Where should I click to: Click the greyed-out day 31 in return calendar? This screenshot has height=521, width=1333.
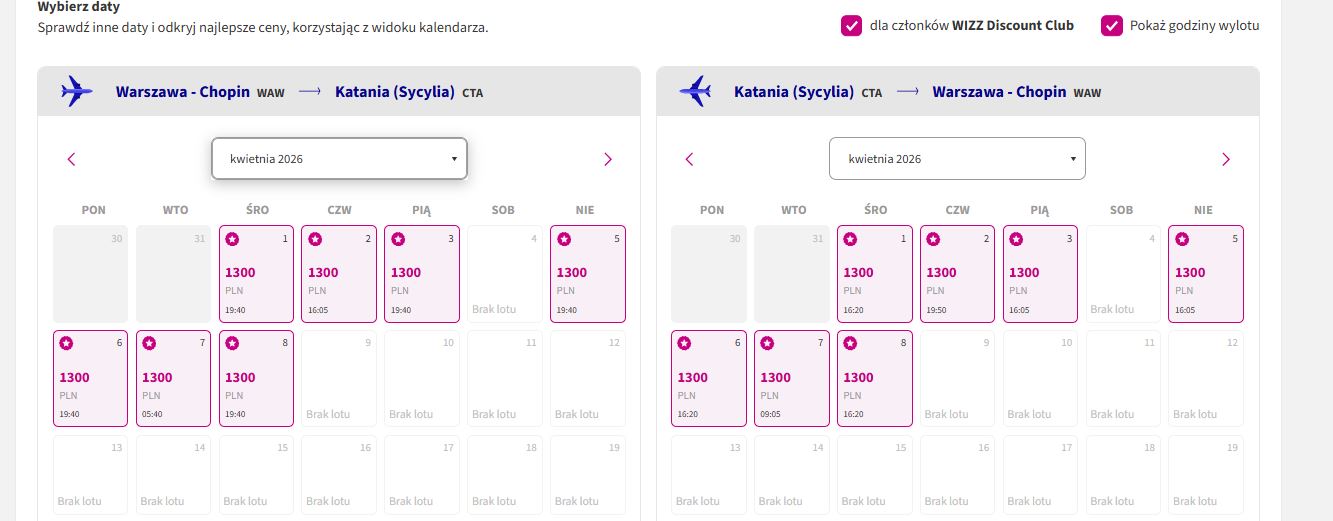coord(791,274)
